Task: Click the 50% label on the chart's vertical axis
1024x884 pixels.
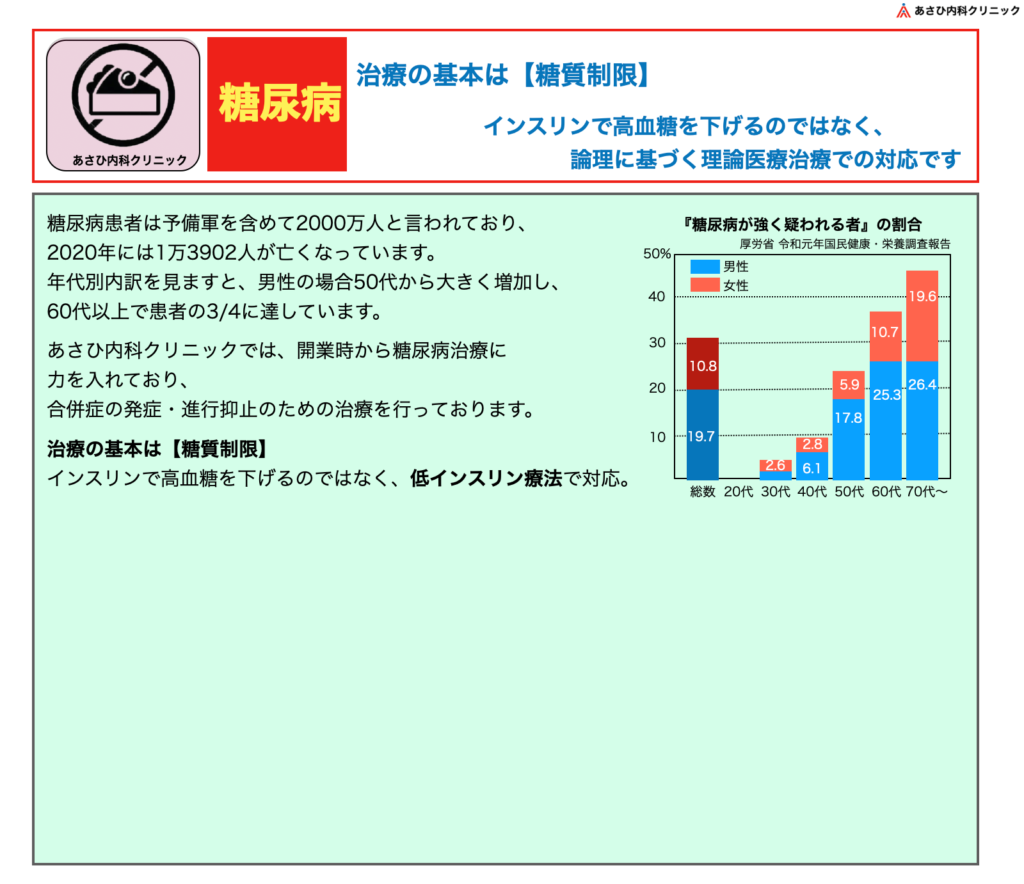Action: tap(656, 254)
